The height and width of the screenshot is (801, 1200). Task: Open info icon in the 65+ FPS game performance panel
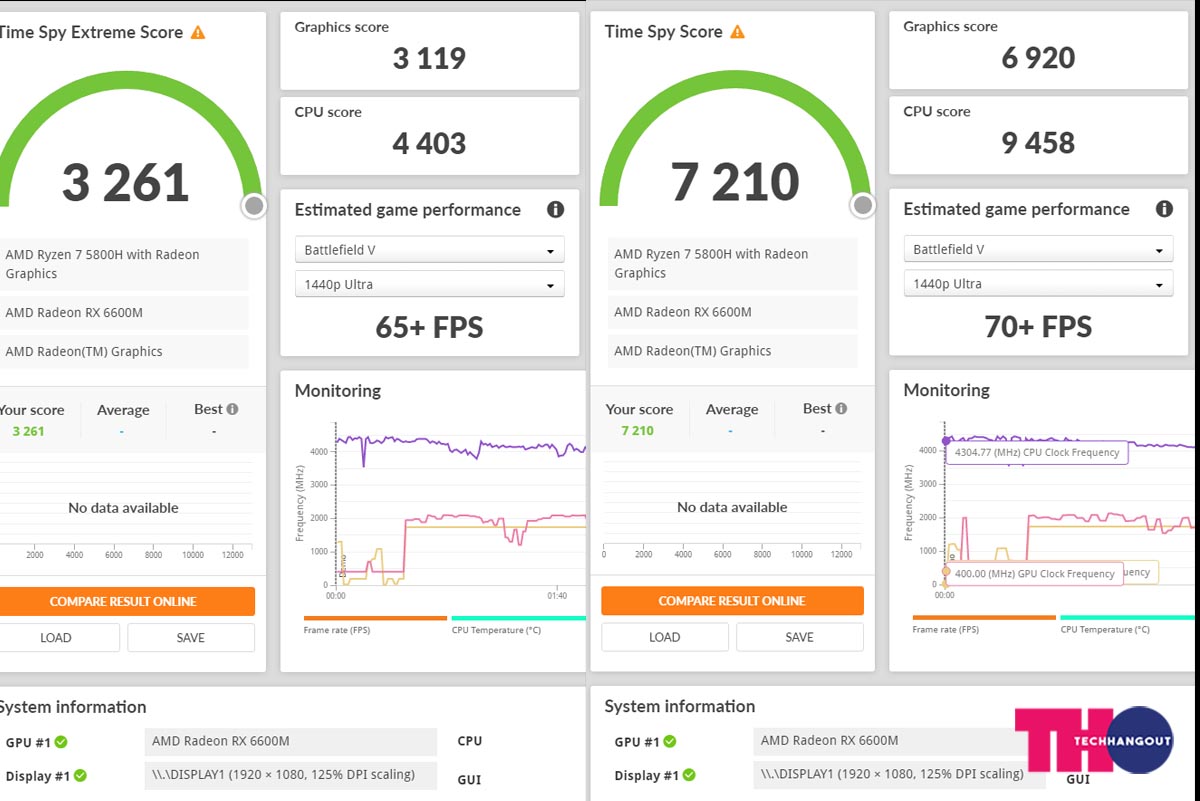click(x=555, y=210)
